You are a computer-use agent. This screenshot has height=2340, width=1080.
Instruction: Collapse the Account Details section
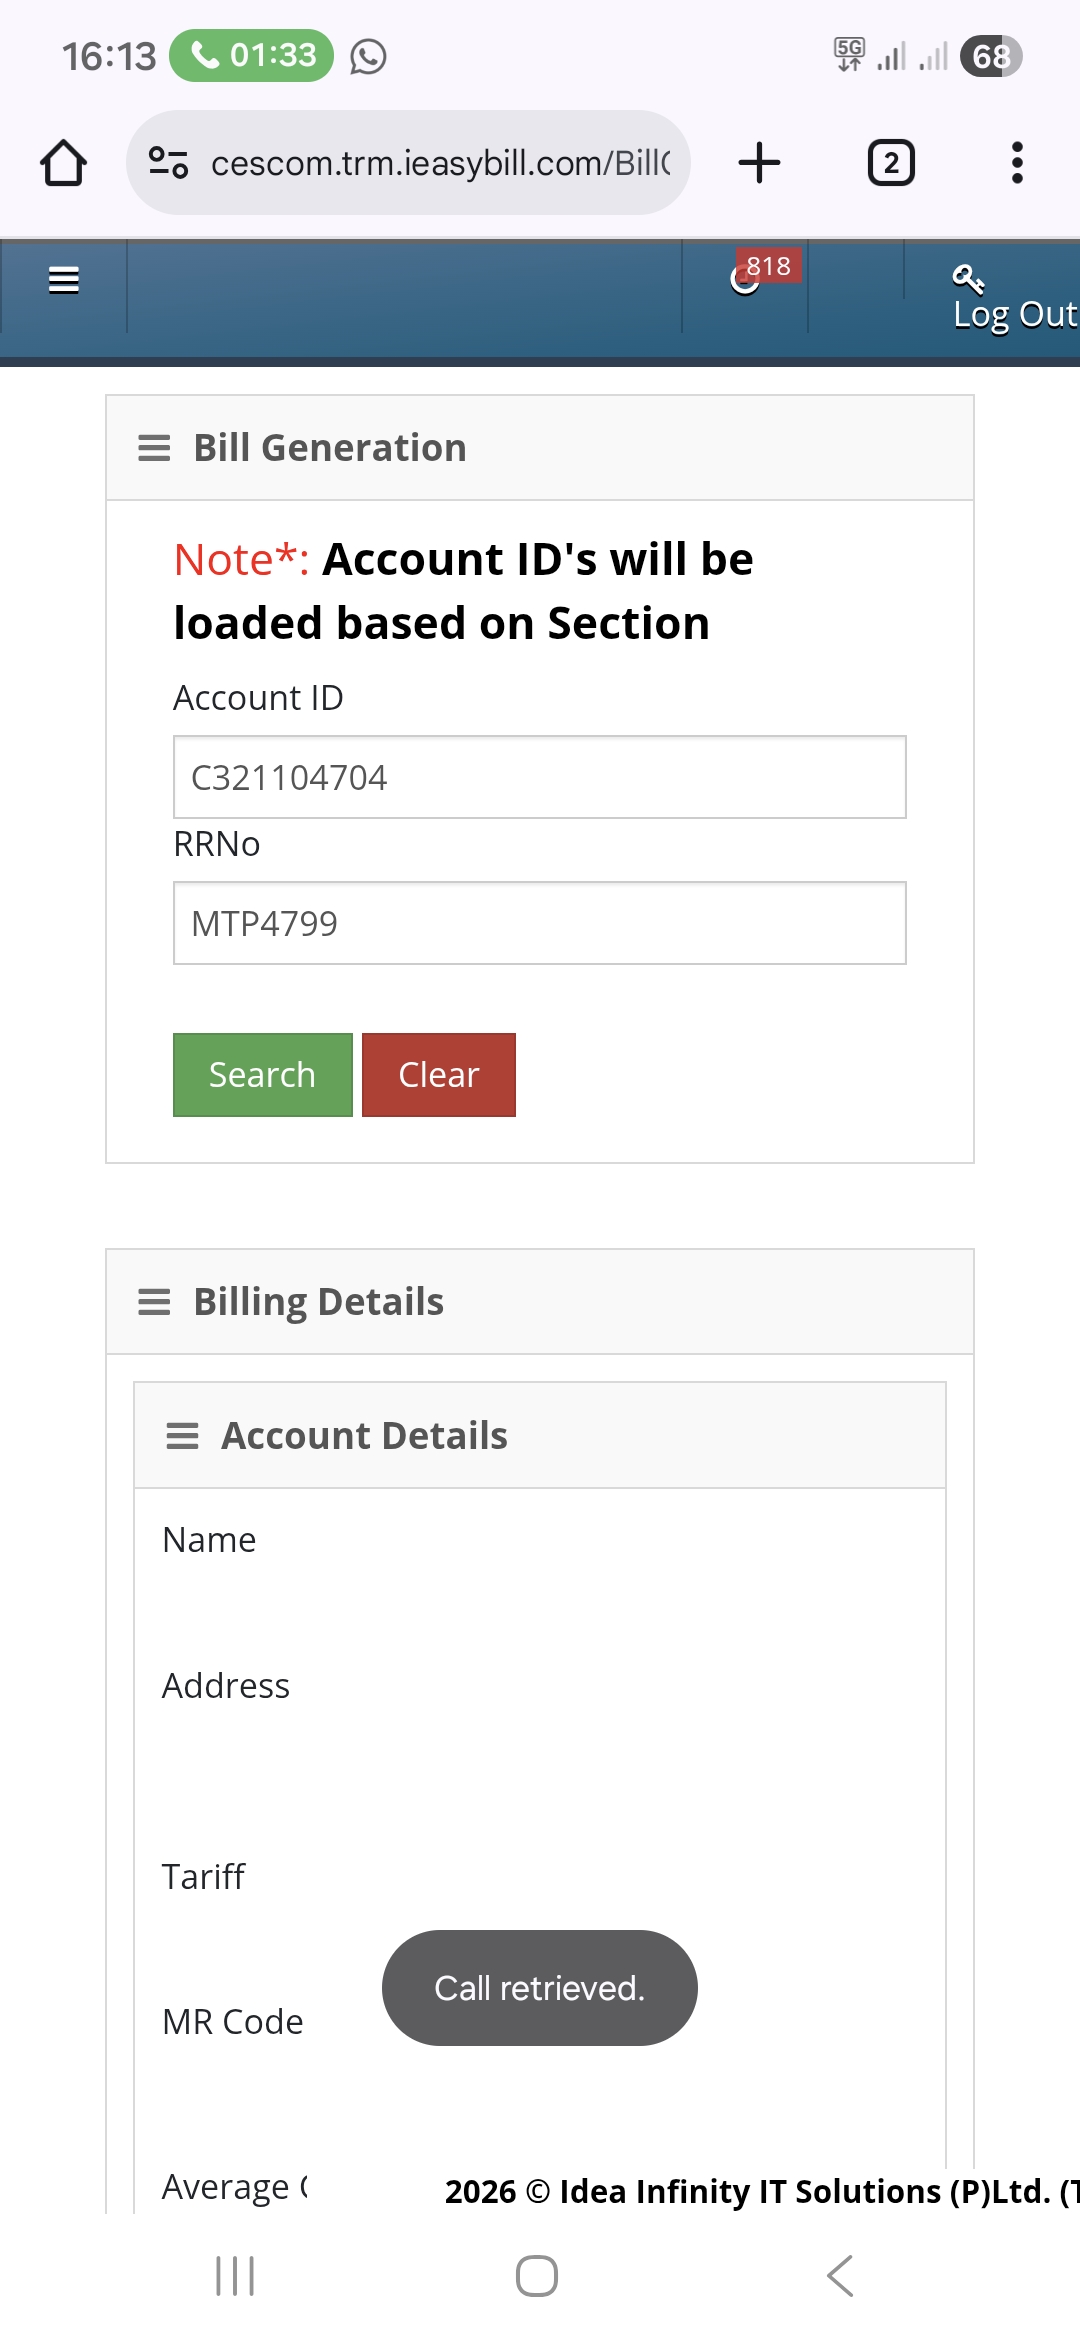click(x=182, y=1436)
